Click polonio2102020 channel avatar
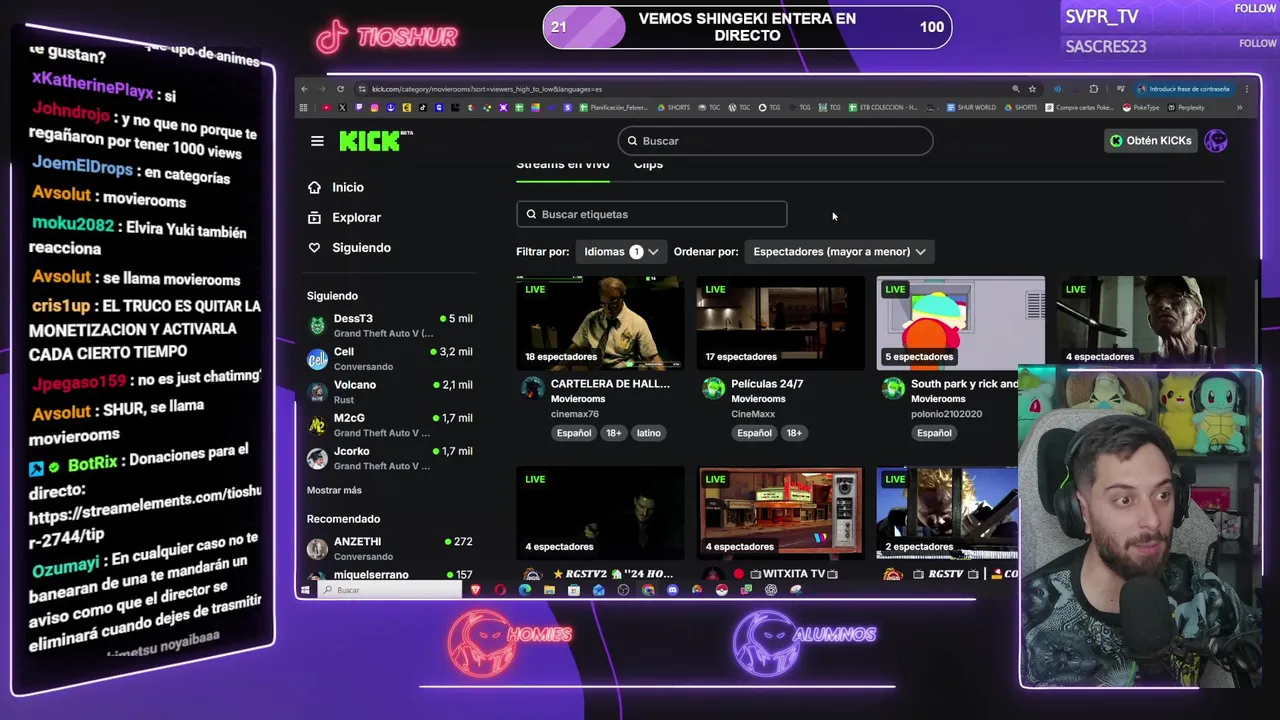The height and width of the screenshot is (720, 1280). 893,389
